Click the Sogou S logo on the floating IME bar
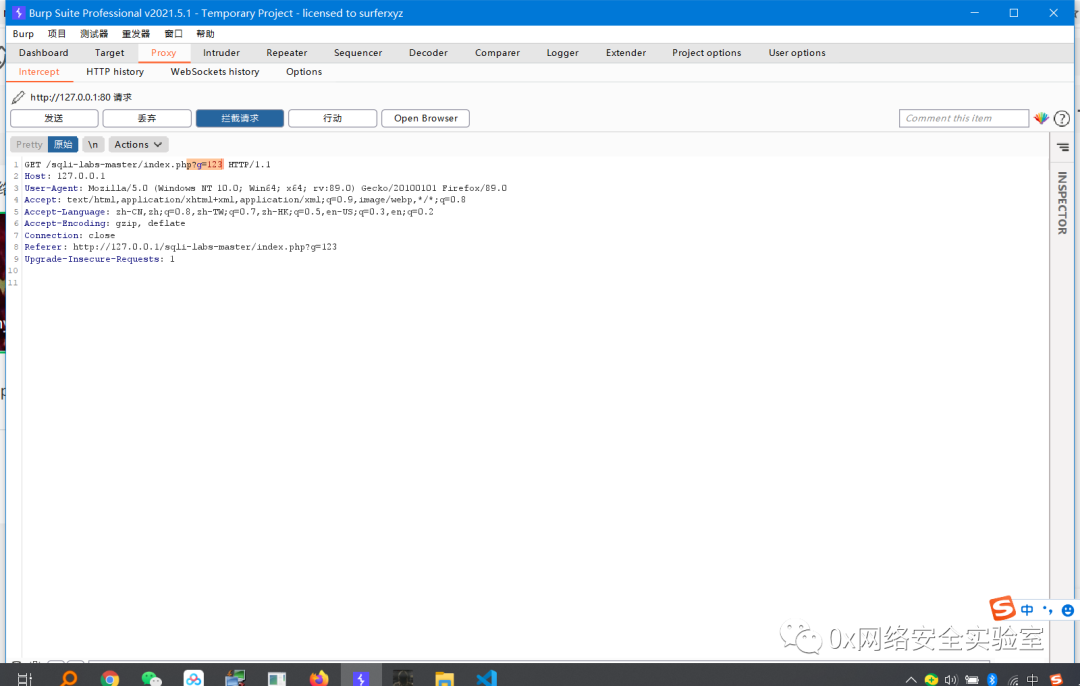The width and height of the screenshot is (1080, 686). (x=1002, y=608)
